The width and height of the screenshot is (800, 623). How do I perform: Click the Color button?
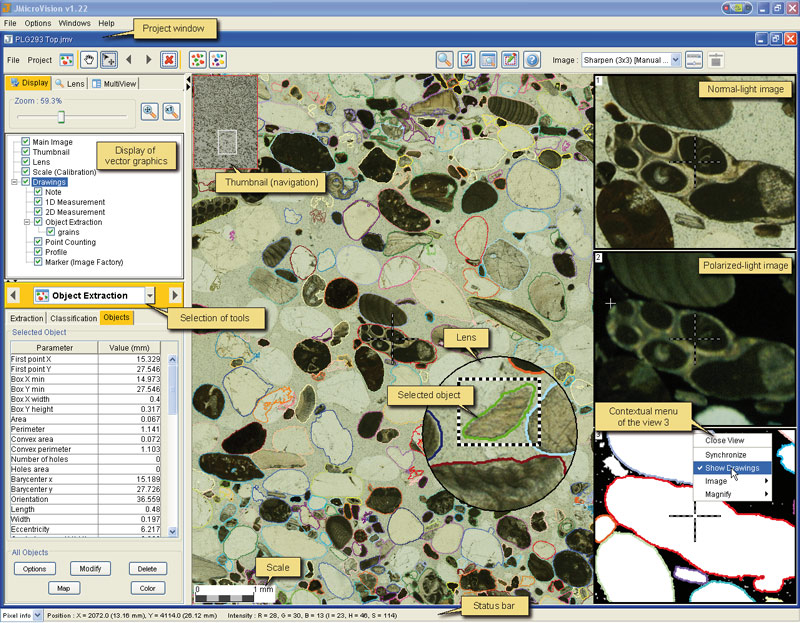coord(147,588)
